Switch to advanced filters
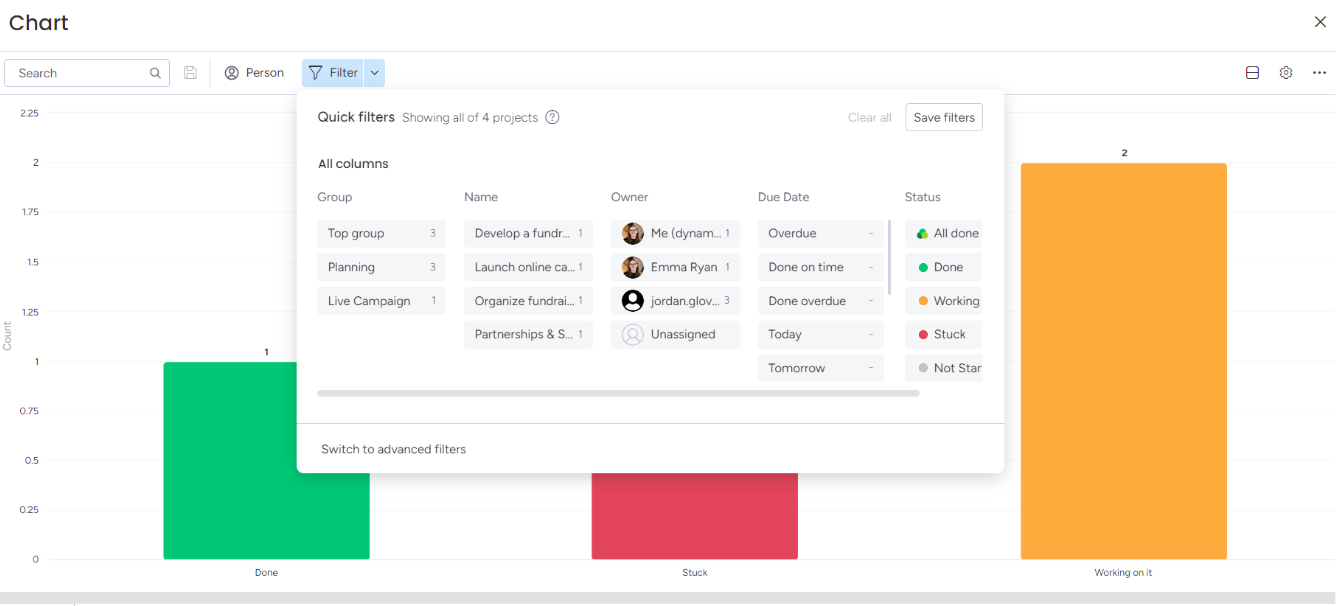This screenshot has height=606, width=1339. pyautogui.click(x=393, y=449)
